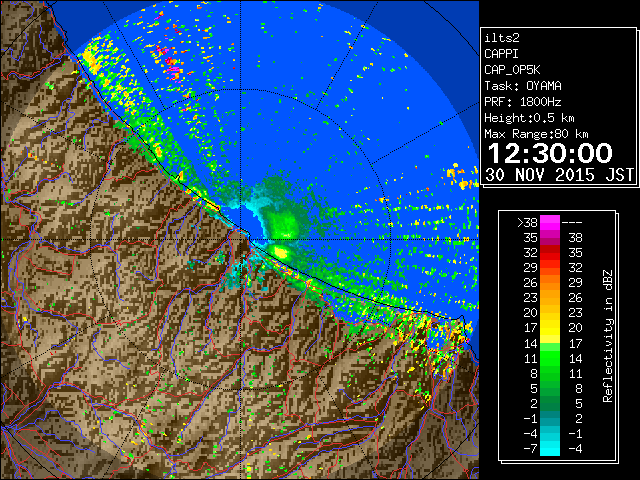This screenshot has height=480, width=640.
Task: Click the 'CAP_OP5K' text line
Action: [x=512, y=70]
